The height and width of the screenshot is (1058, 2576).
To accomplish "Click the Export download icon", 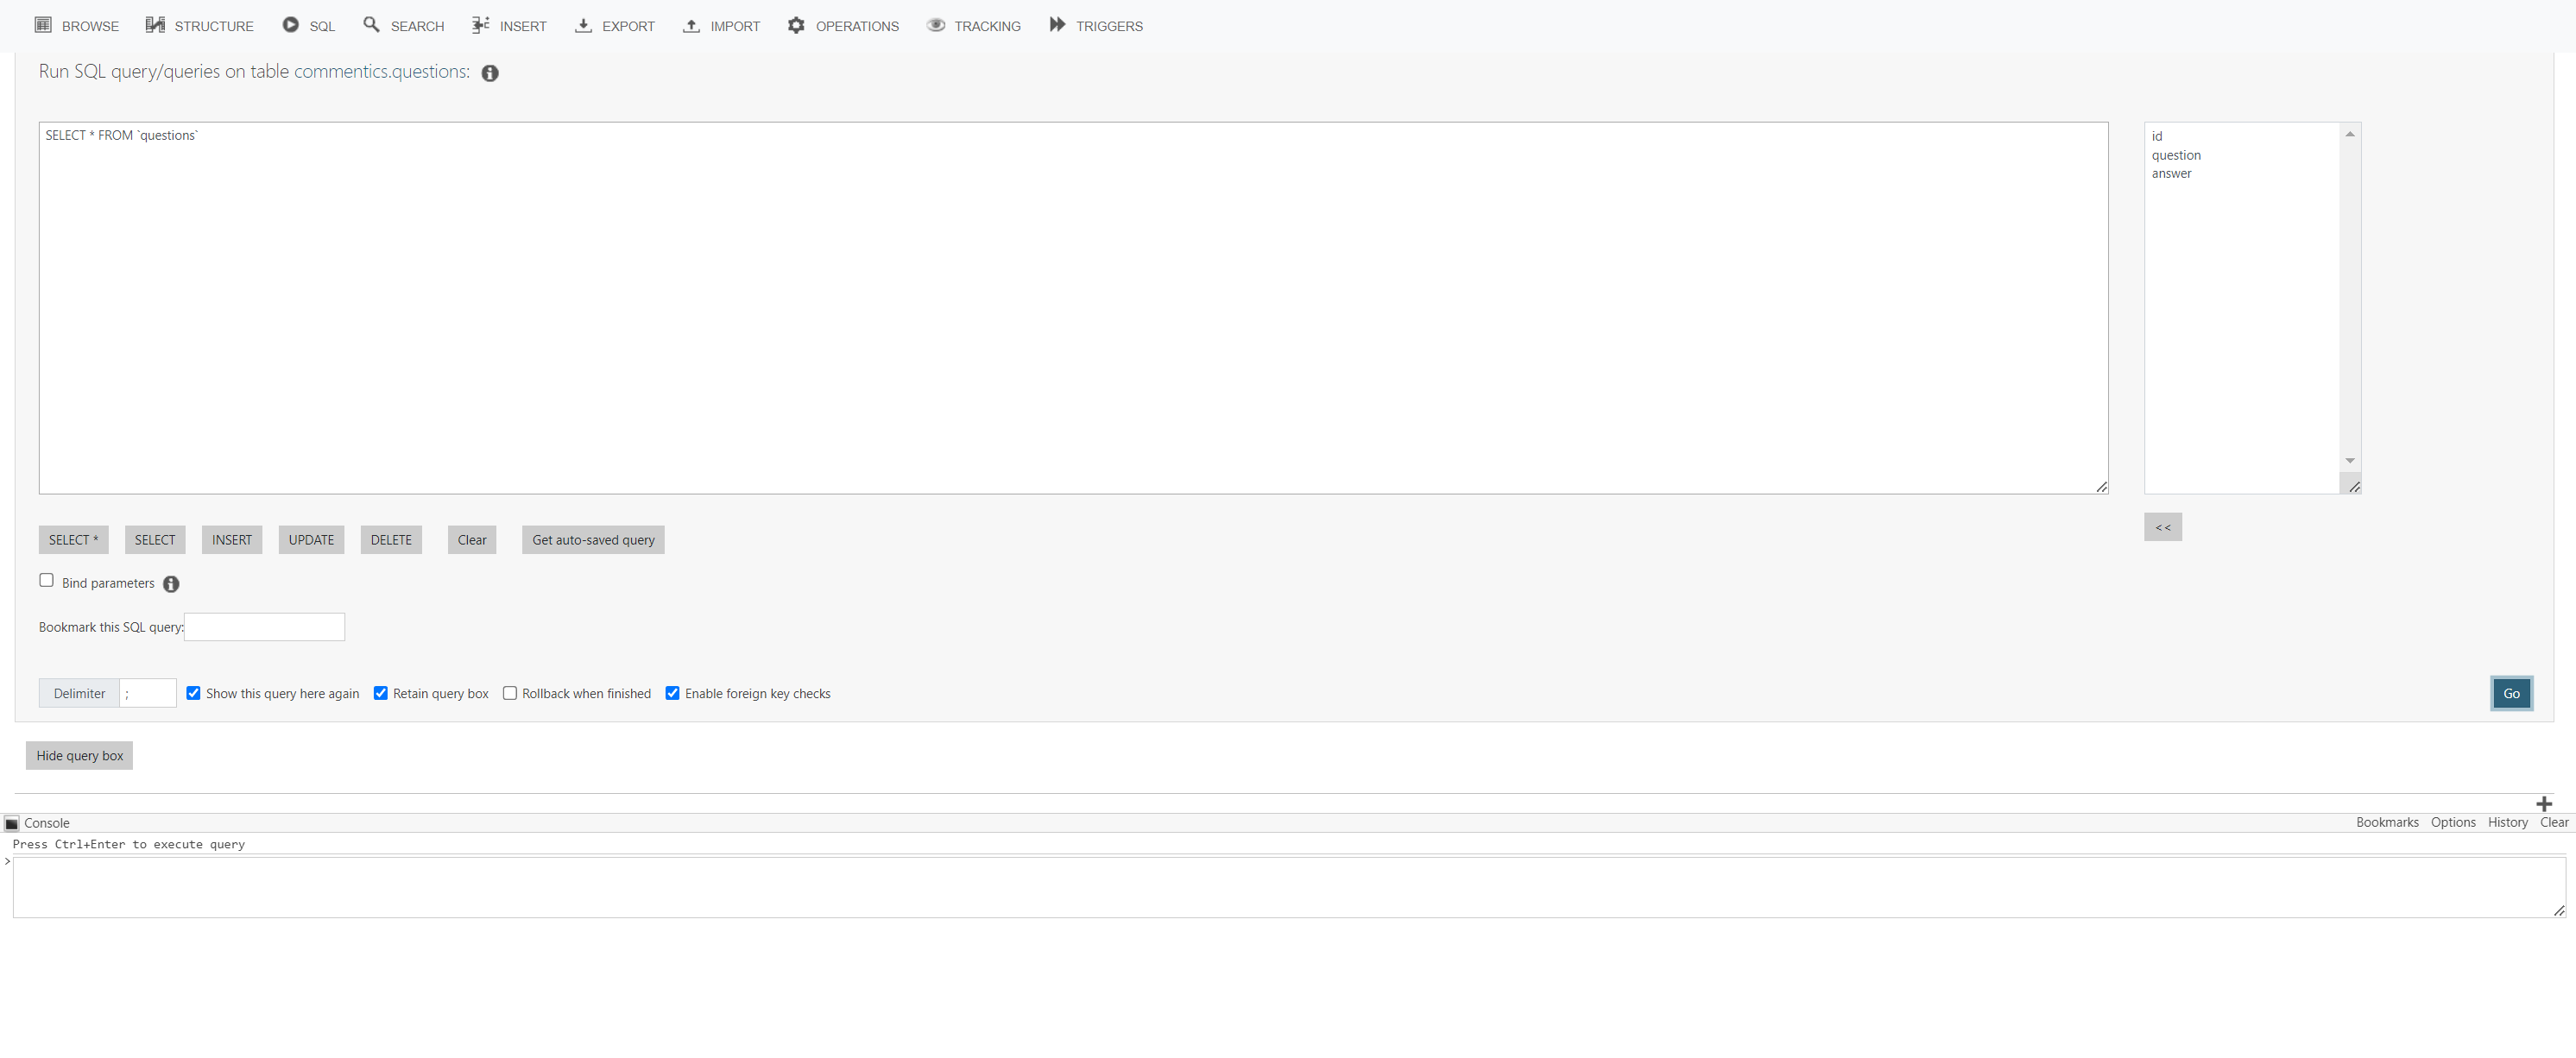I will (x=583, y=24).
